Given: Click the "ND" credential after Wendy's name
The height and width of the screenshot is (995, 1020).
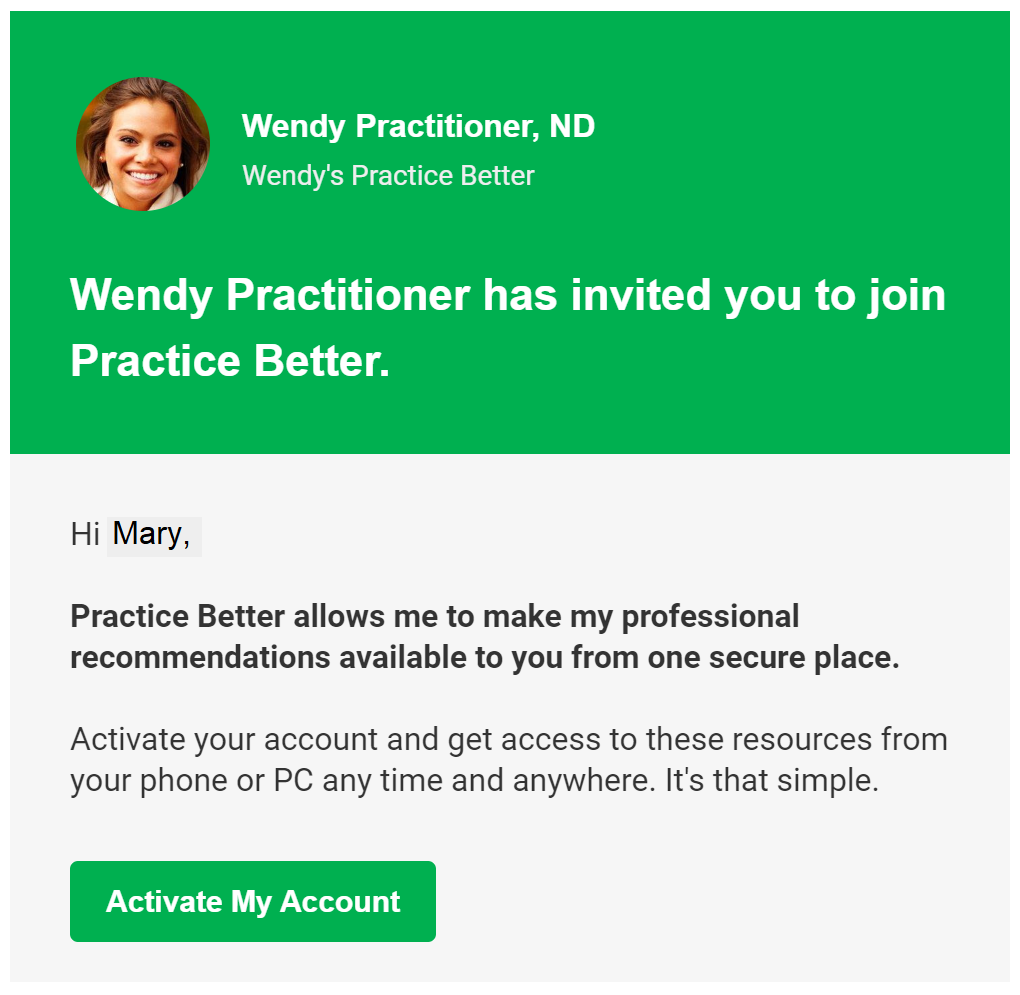Looking at the screenshot, I should 572,126.
